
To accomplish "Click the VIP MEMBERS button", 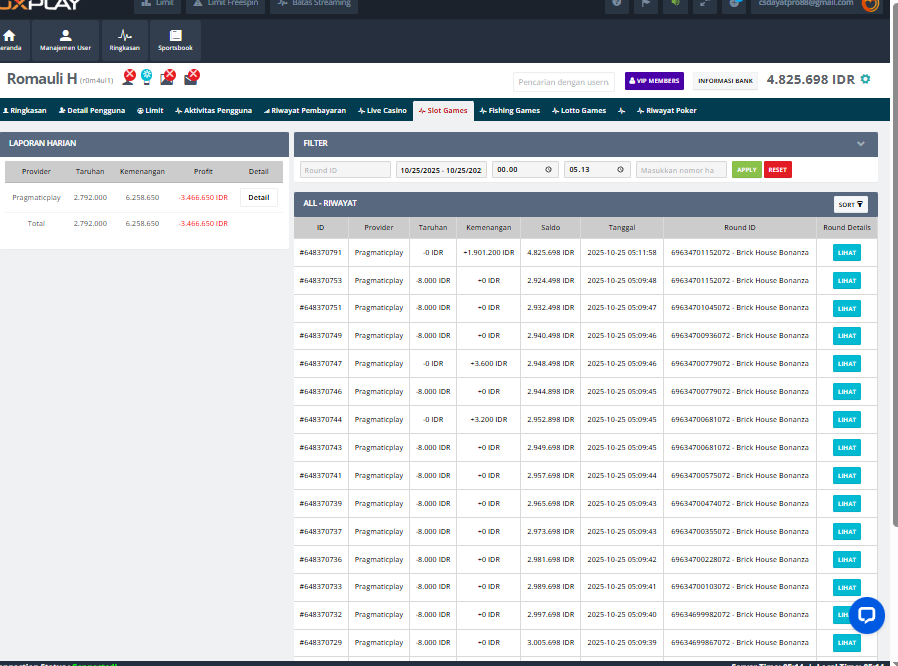I will 654,81.
